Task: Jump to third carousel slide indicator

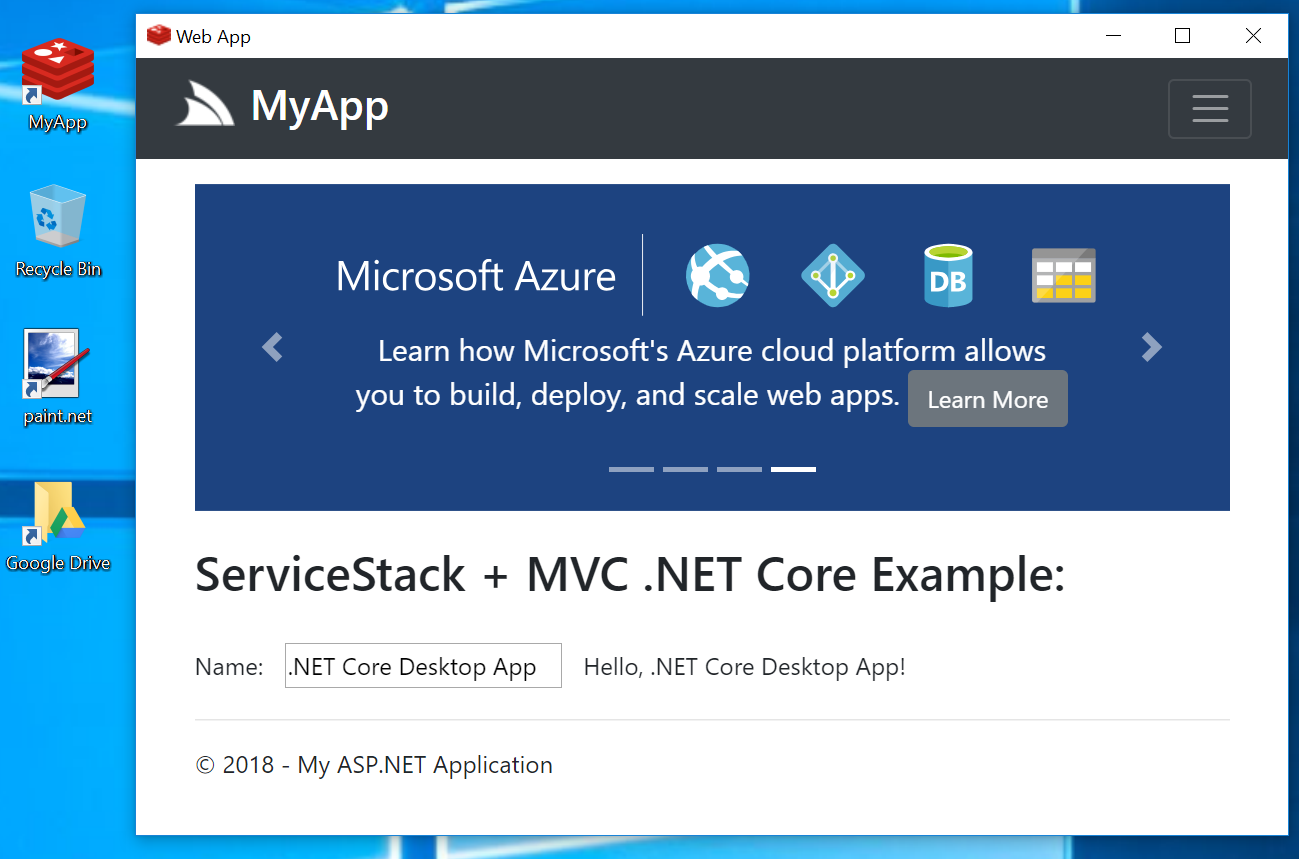Action: pyautogui.click(x=739, y=469)
